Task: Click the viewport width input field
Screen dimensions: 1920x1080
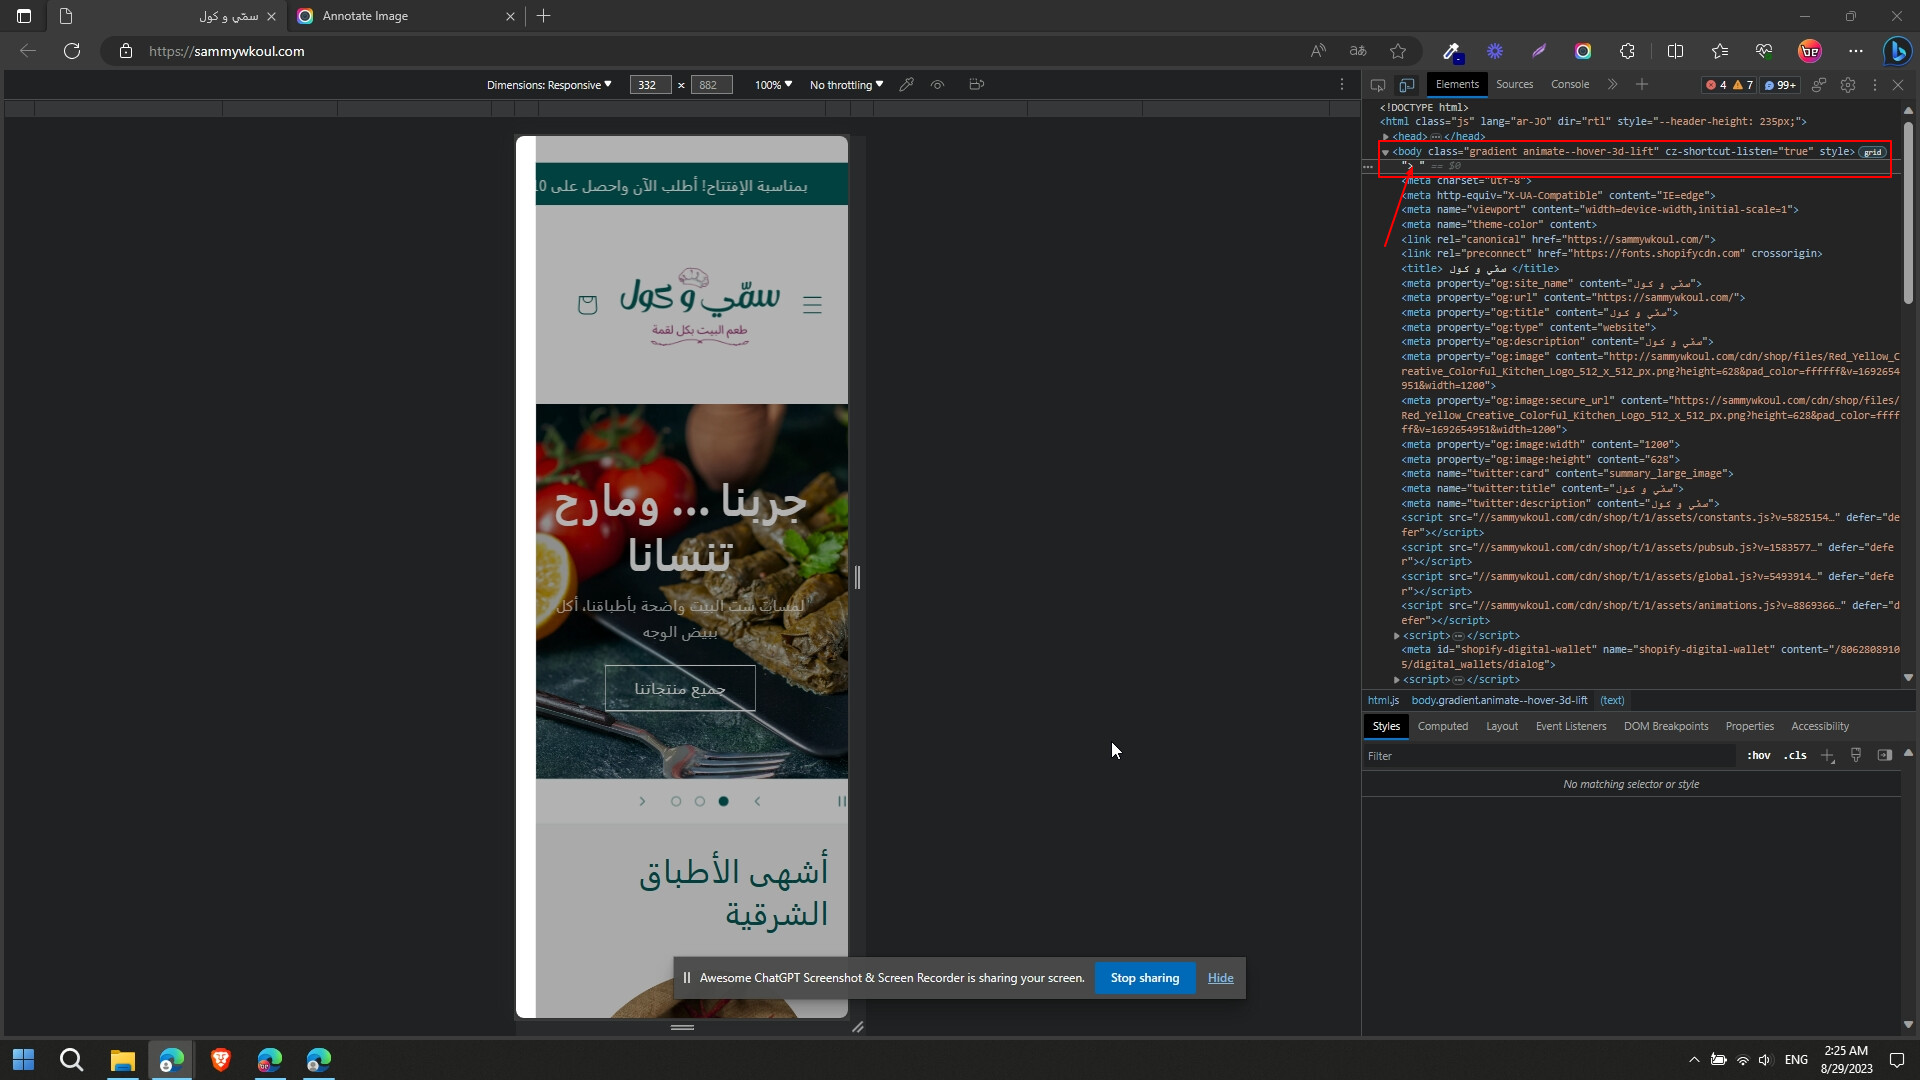Action: pos(649,85)
